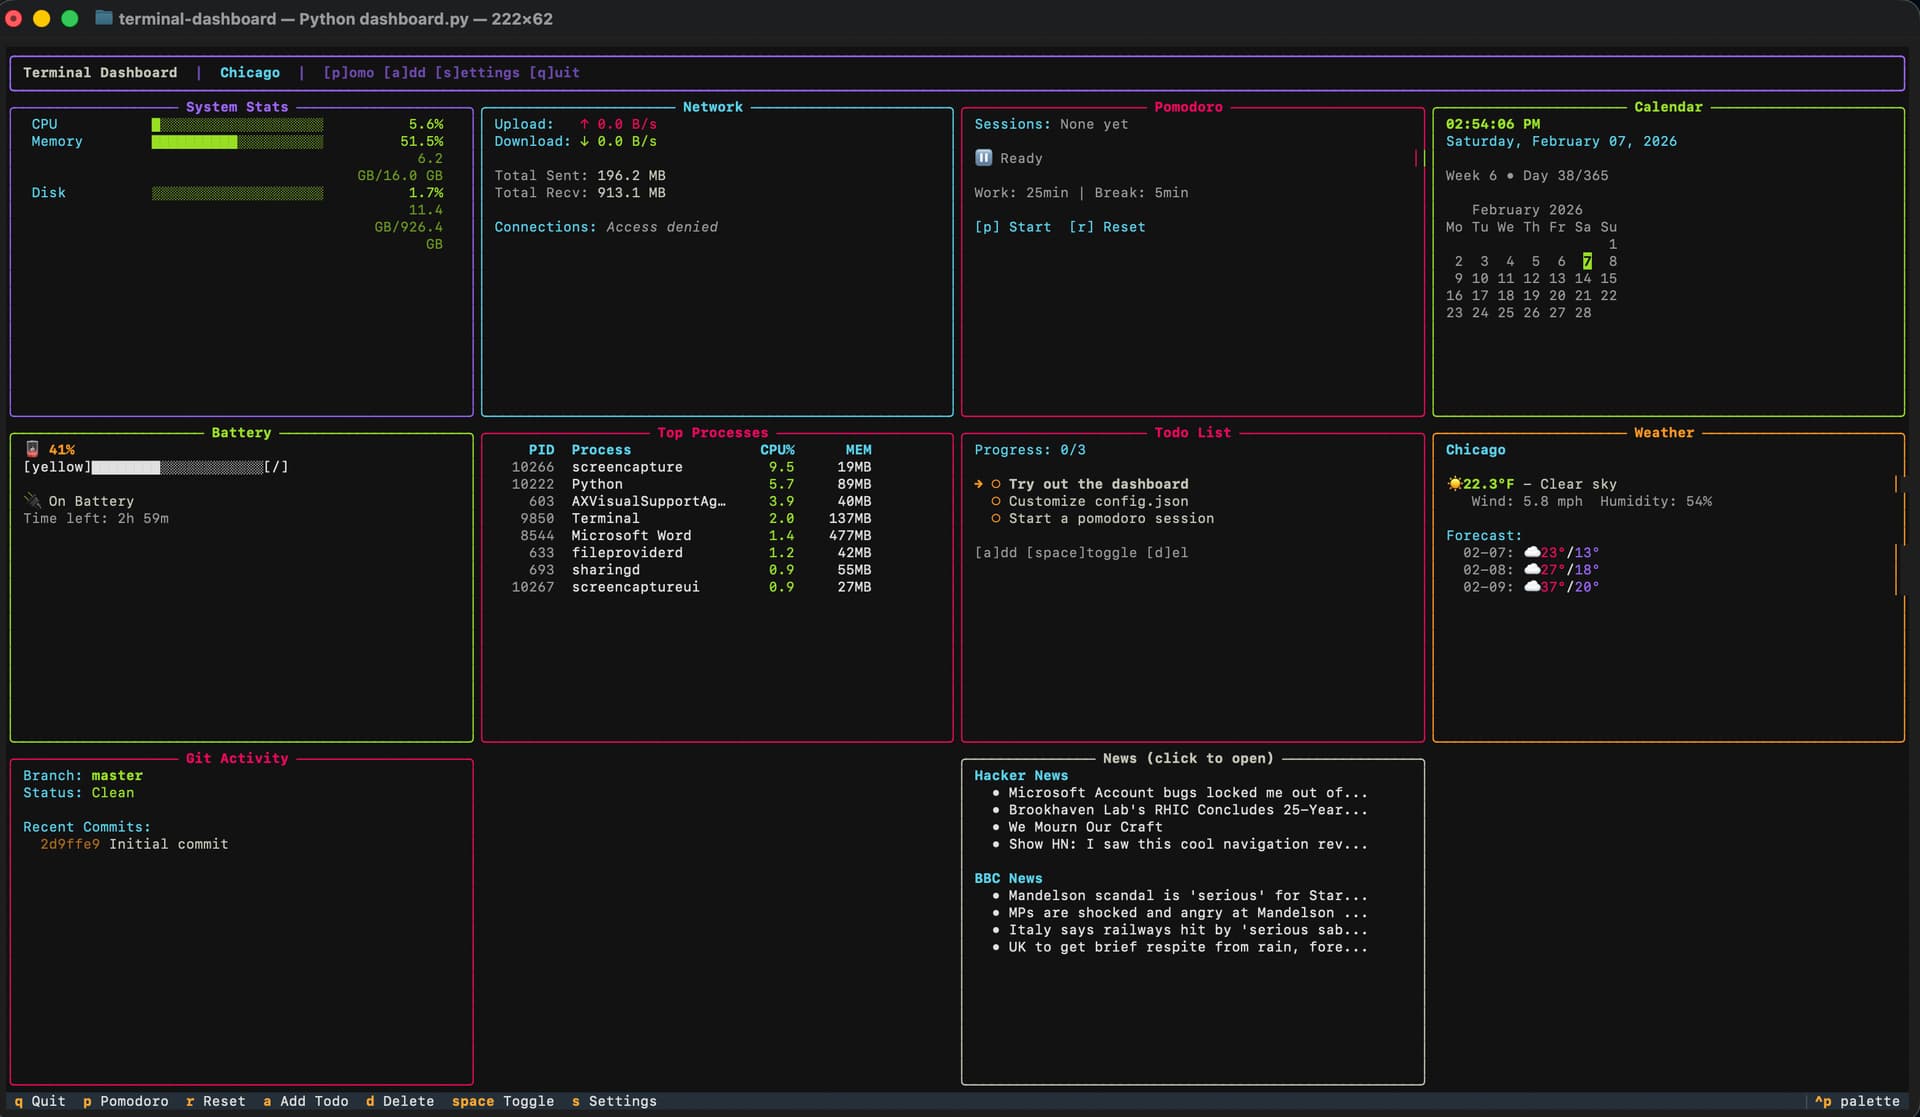Click highlighted day 7 in the calendar
This screenshot has width=1920, height=1117.
(x=1587, y=261)
